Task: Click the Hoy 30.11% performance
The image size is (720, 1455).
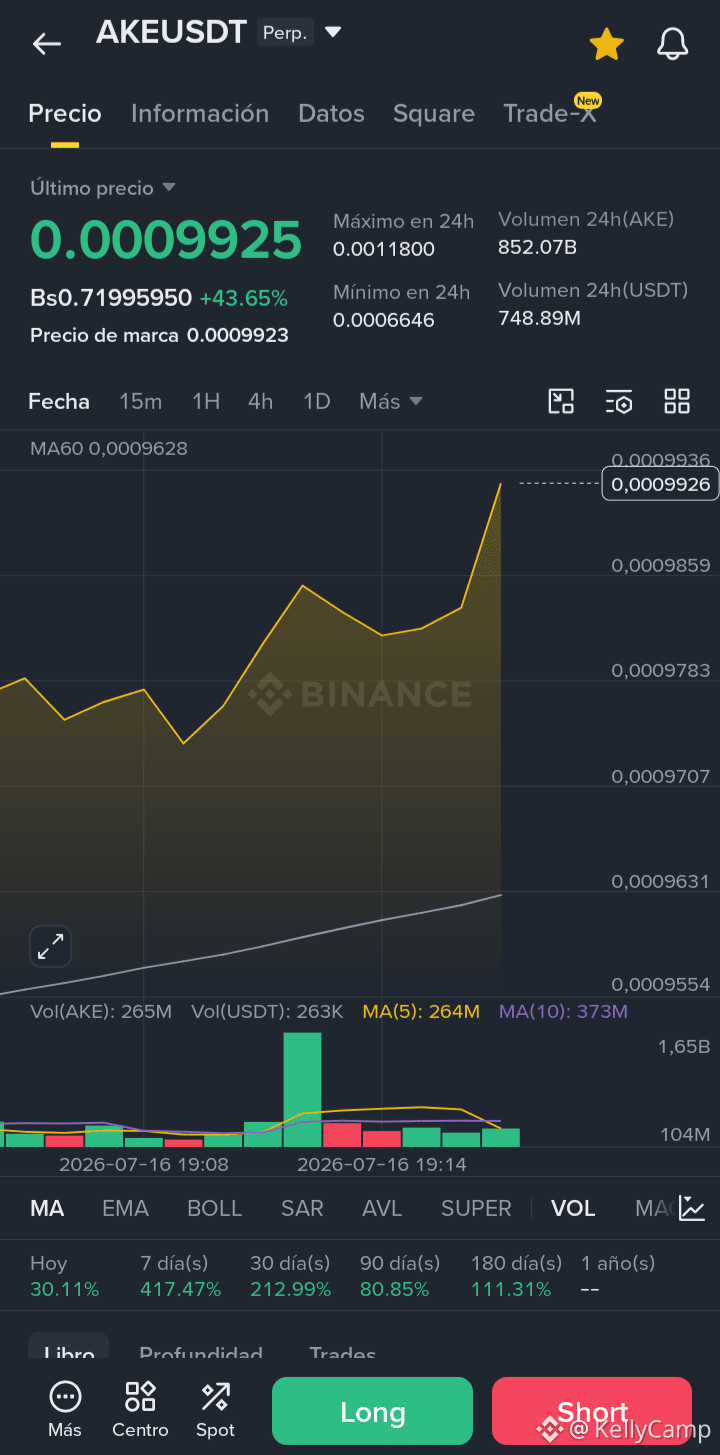Action: coord(65,1276)
